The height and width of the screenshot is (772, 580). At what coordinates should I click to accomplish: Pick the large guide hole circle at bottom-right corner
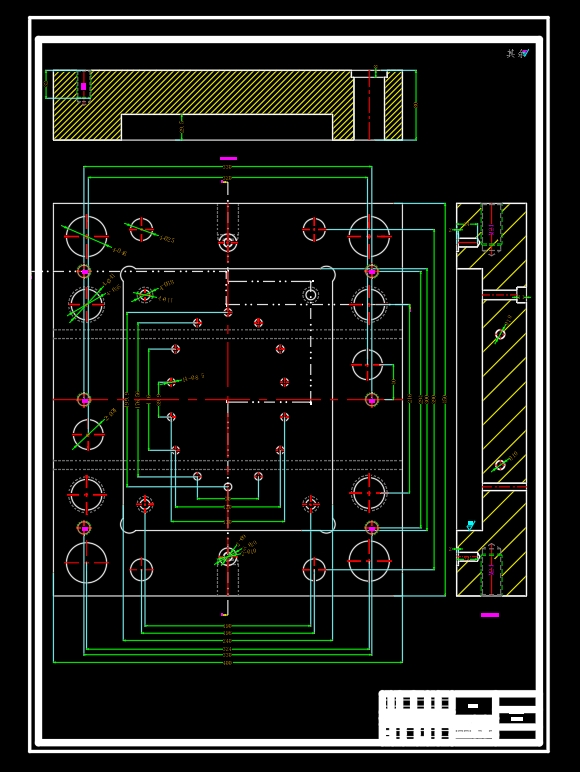click(x=369, y=561)
